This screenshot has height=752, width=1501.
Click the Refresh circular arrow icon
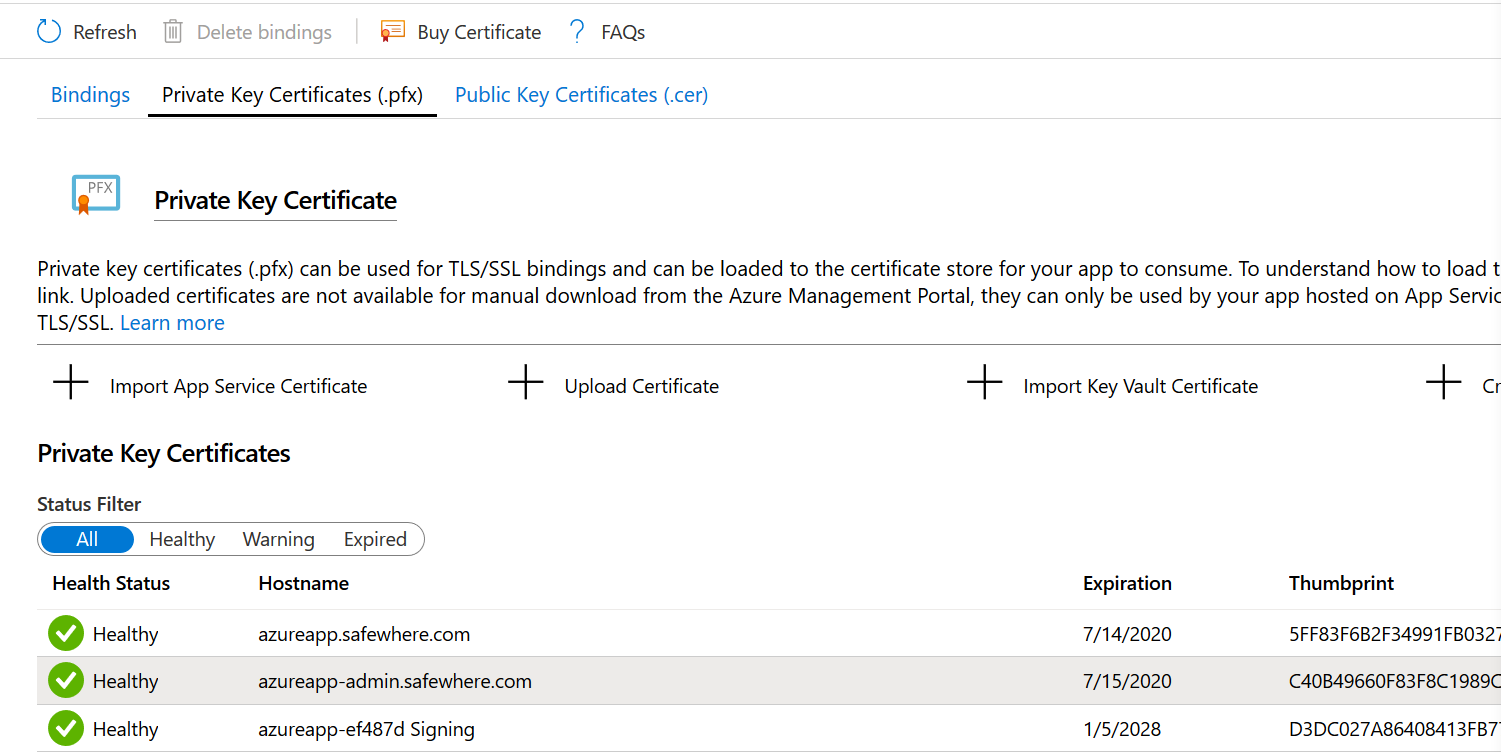[x=49, y=32]
